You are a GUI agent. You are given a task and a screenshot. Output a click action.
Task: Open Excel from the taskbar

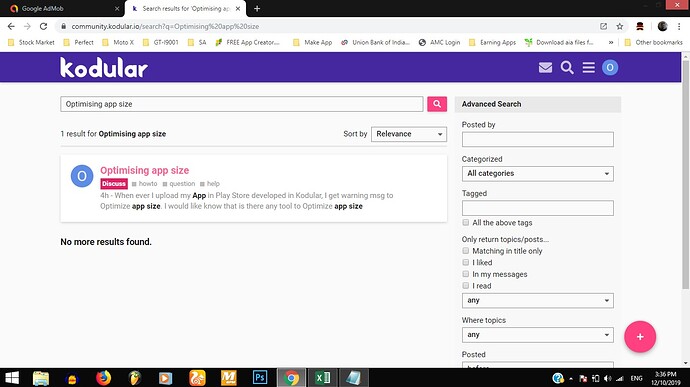click(x=323, y=378)
